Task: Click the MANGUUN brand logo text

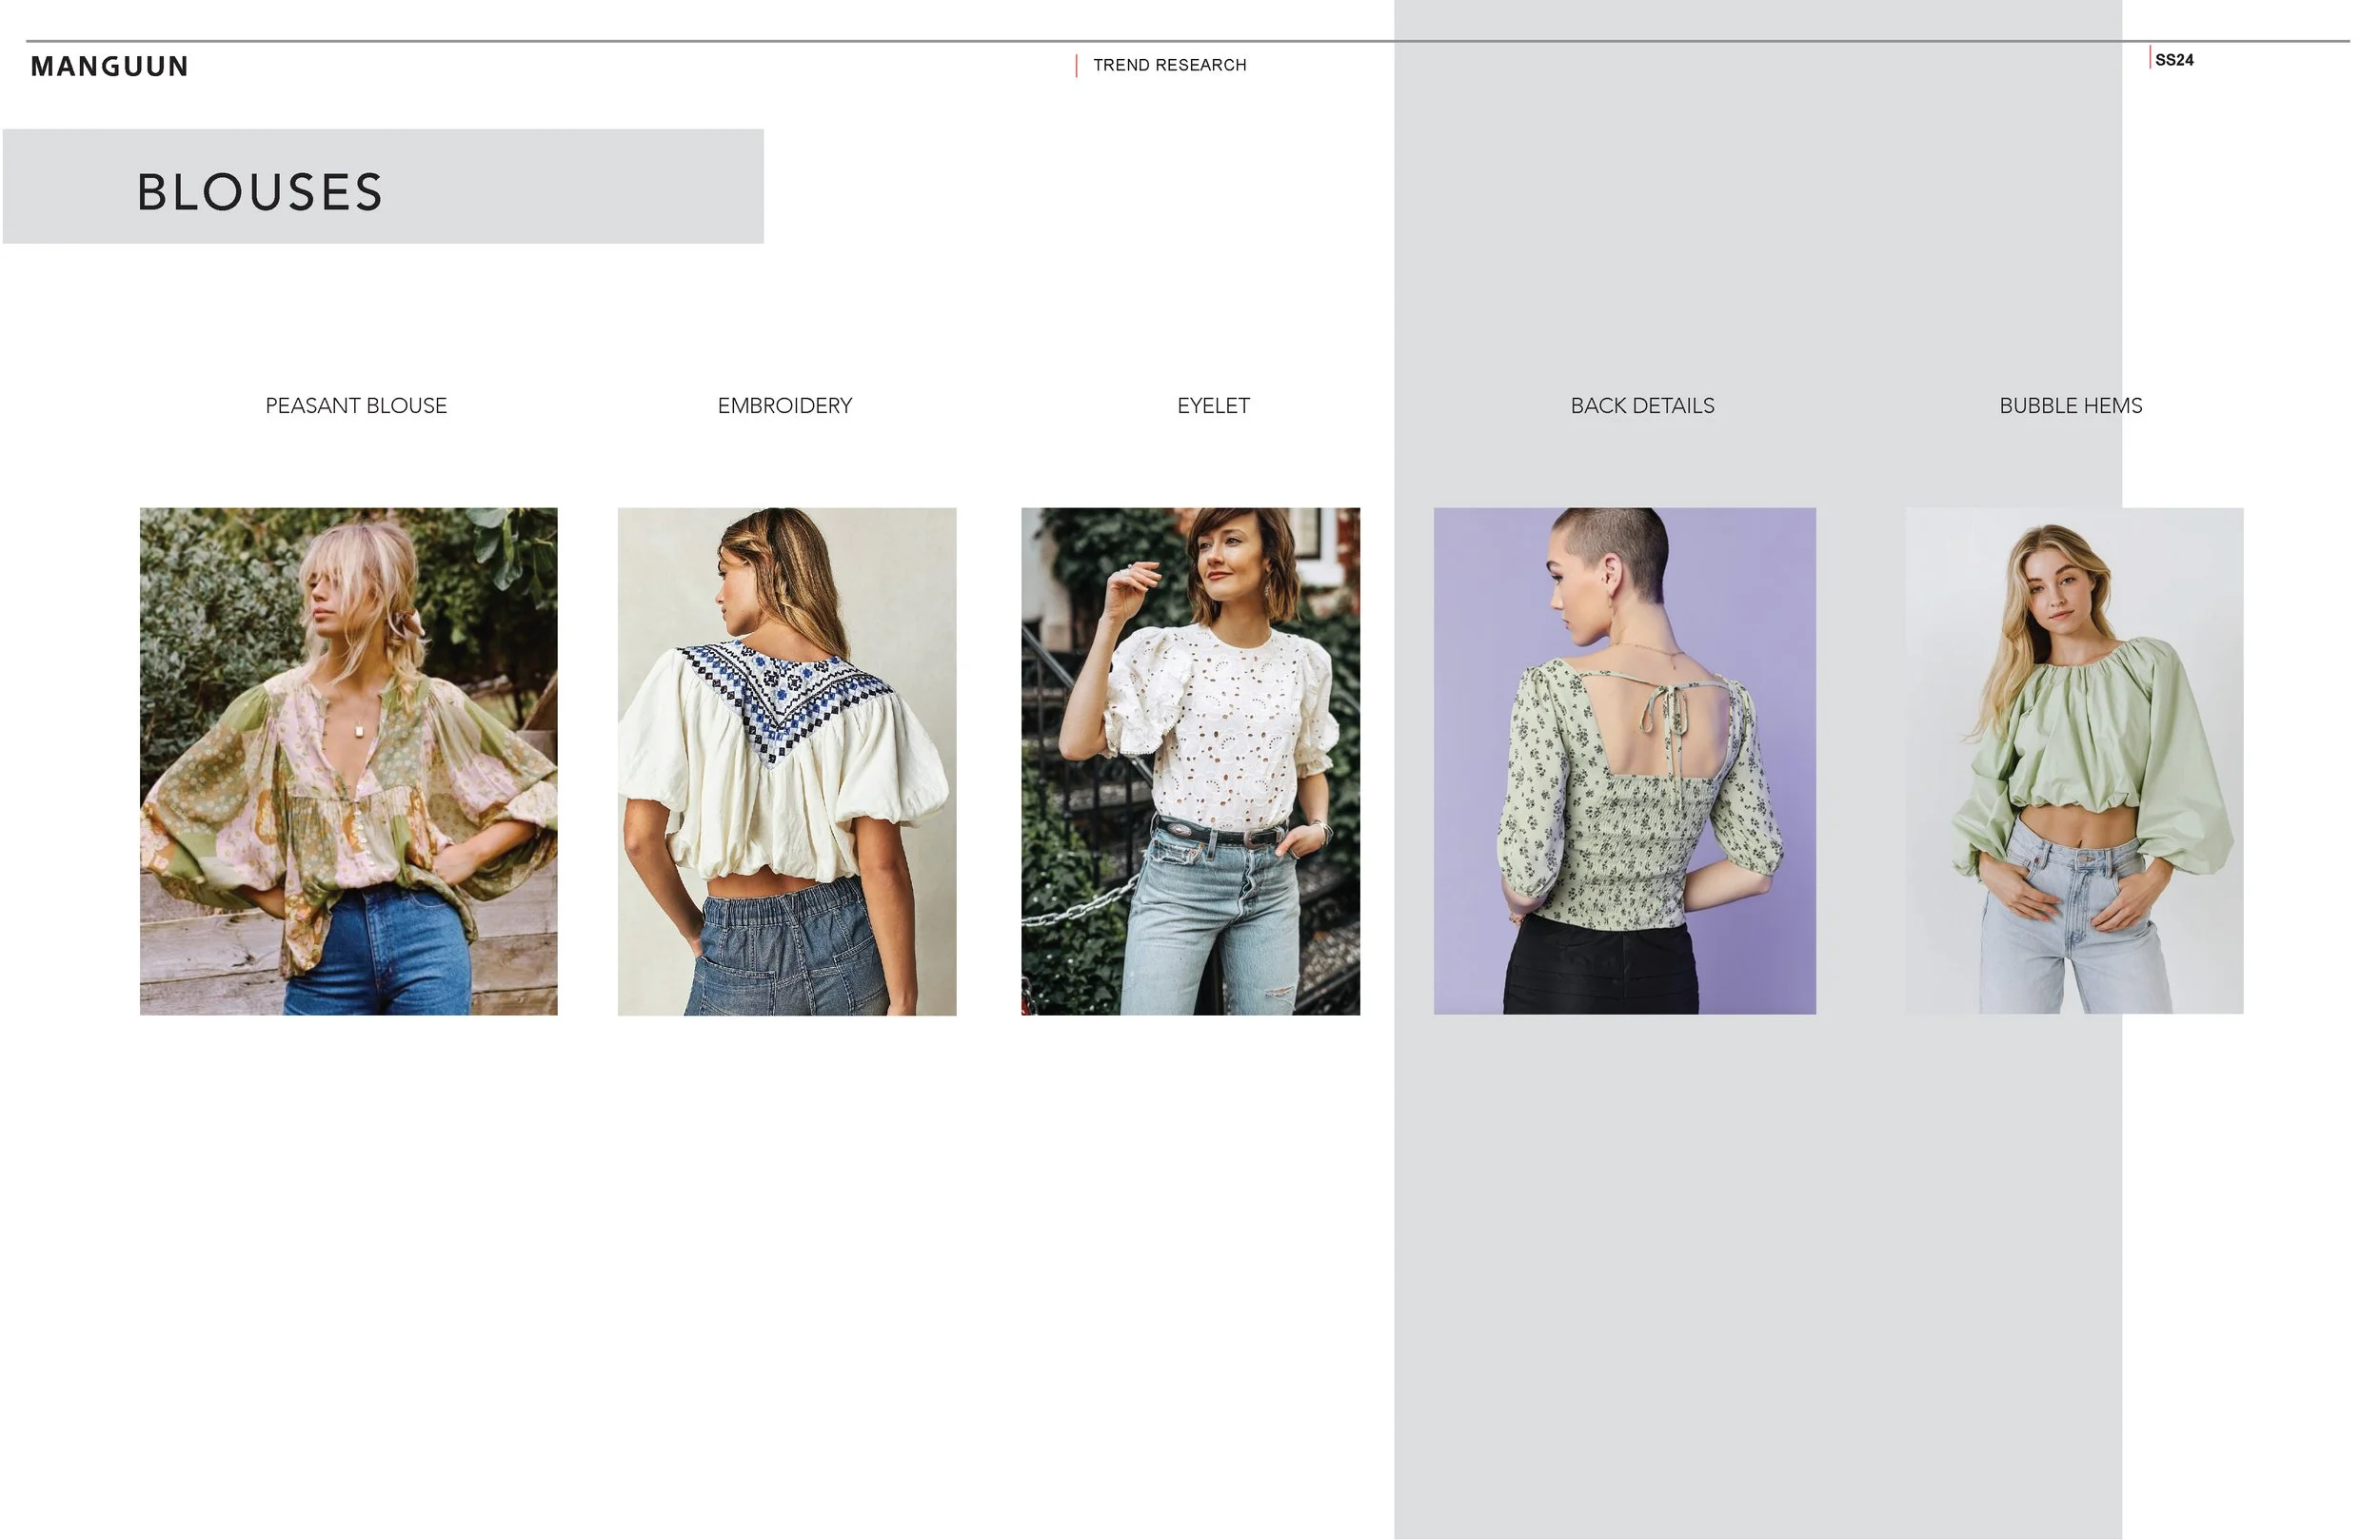Action: pyautogui.click(x=109, y=66)
